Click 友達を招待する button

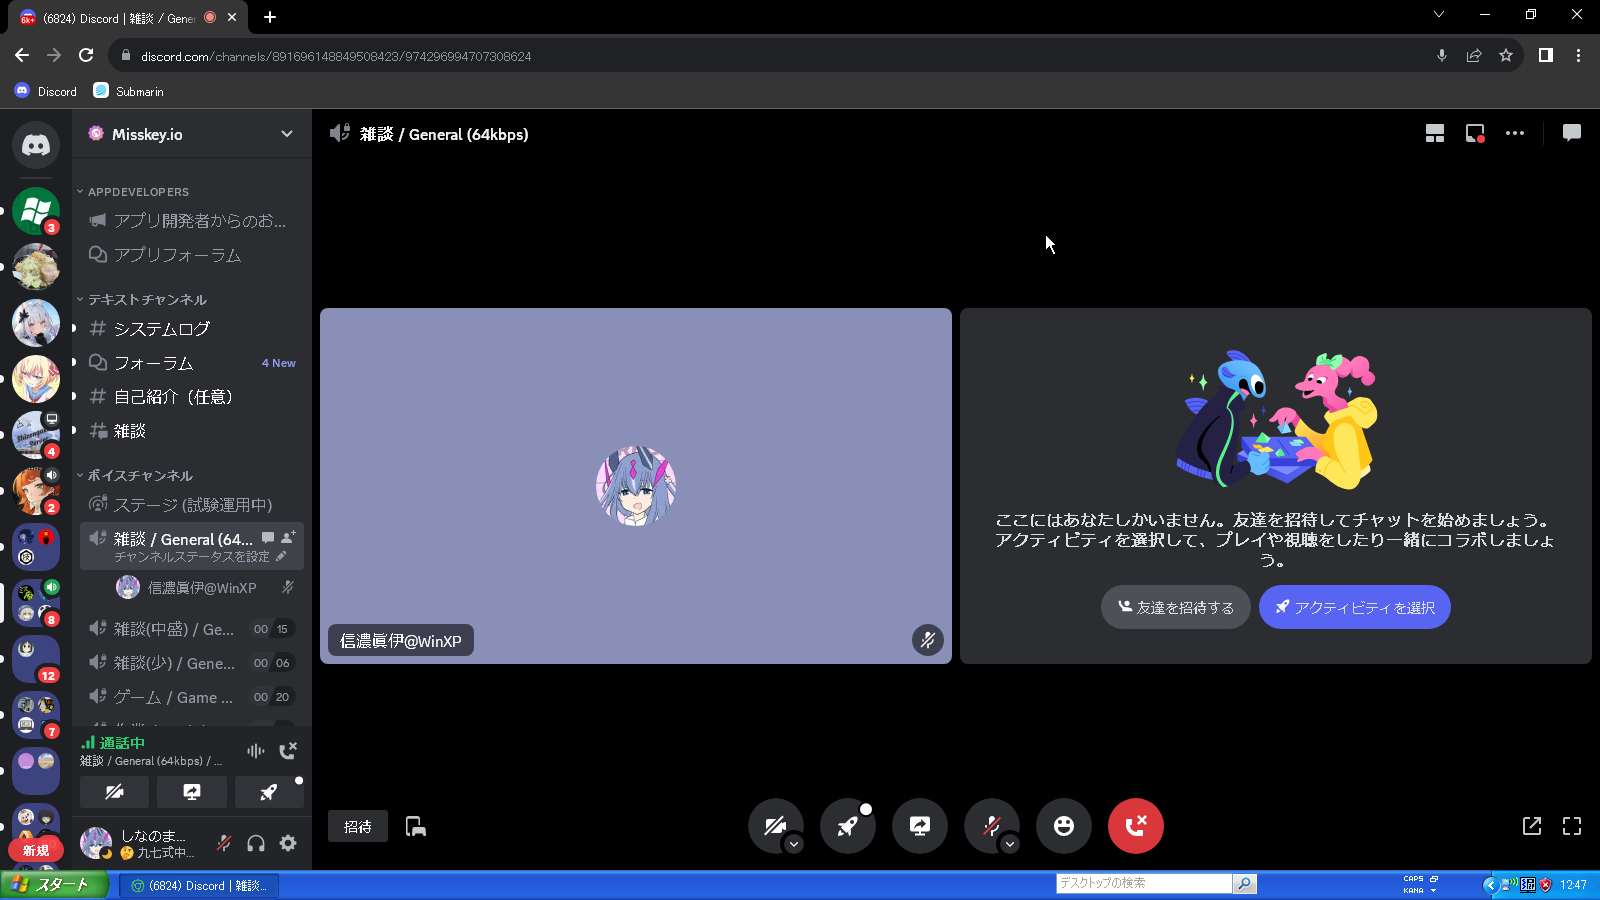point(1175,607)
